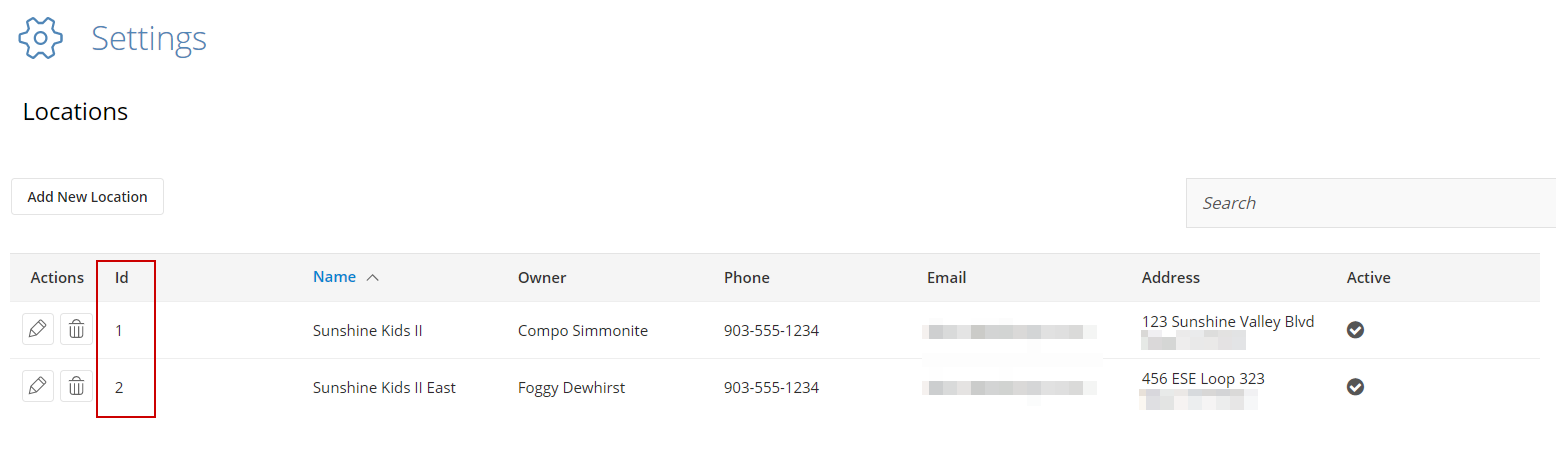Select the Sunshine Kids II East name cell
This screenshot has width=1556, height=458.
(384, 387)
